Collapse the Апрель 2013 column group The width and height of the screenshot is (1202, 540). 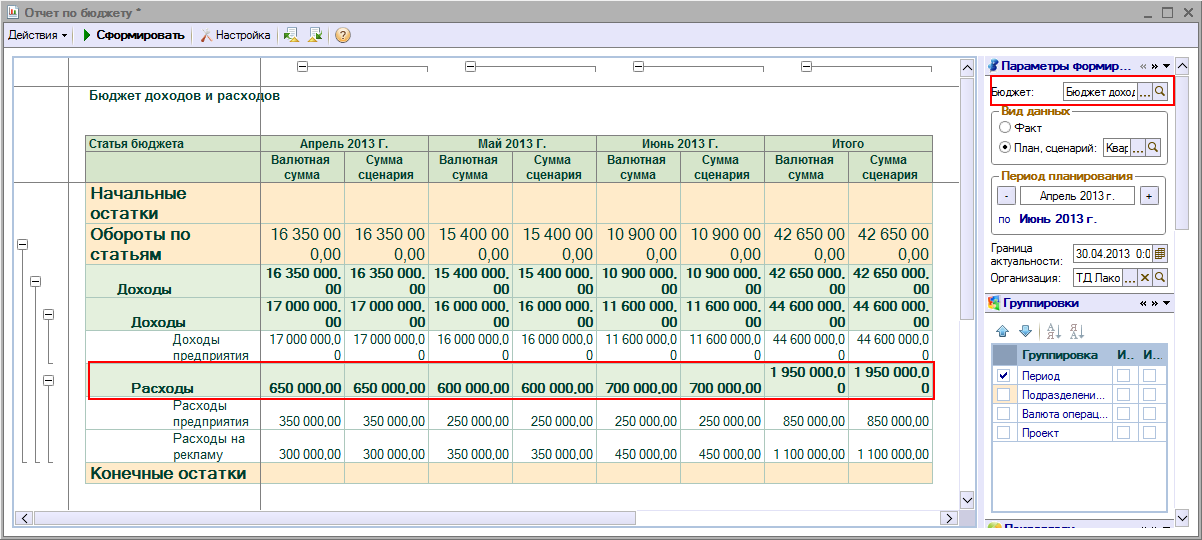pyautogui.click(x=302, y=67)
